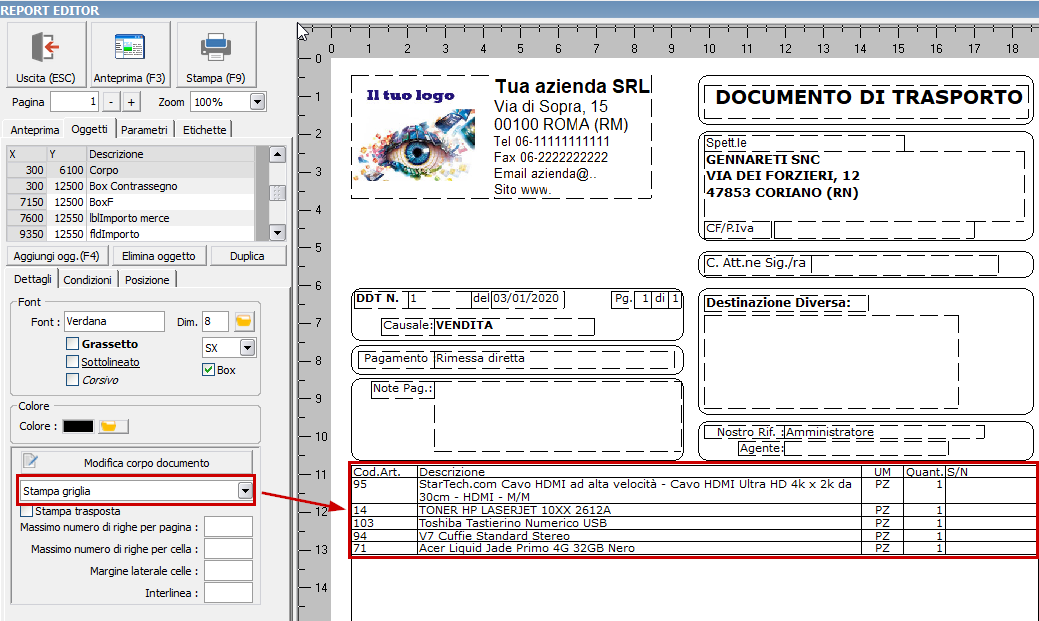Click the Dim. font size field
1039x621 pixels.
(x=215, y=321)
